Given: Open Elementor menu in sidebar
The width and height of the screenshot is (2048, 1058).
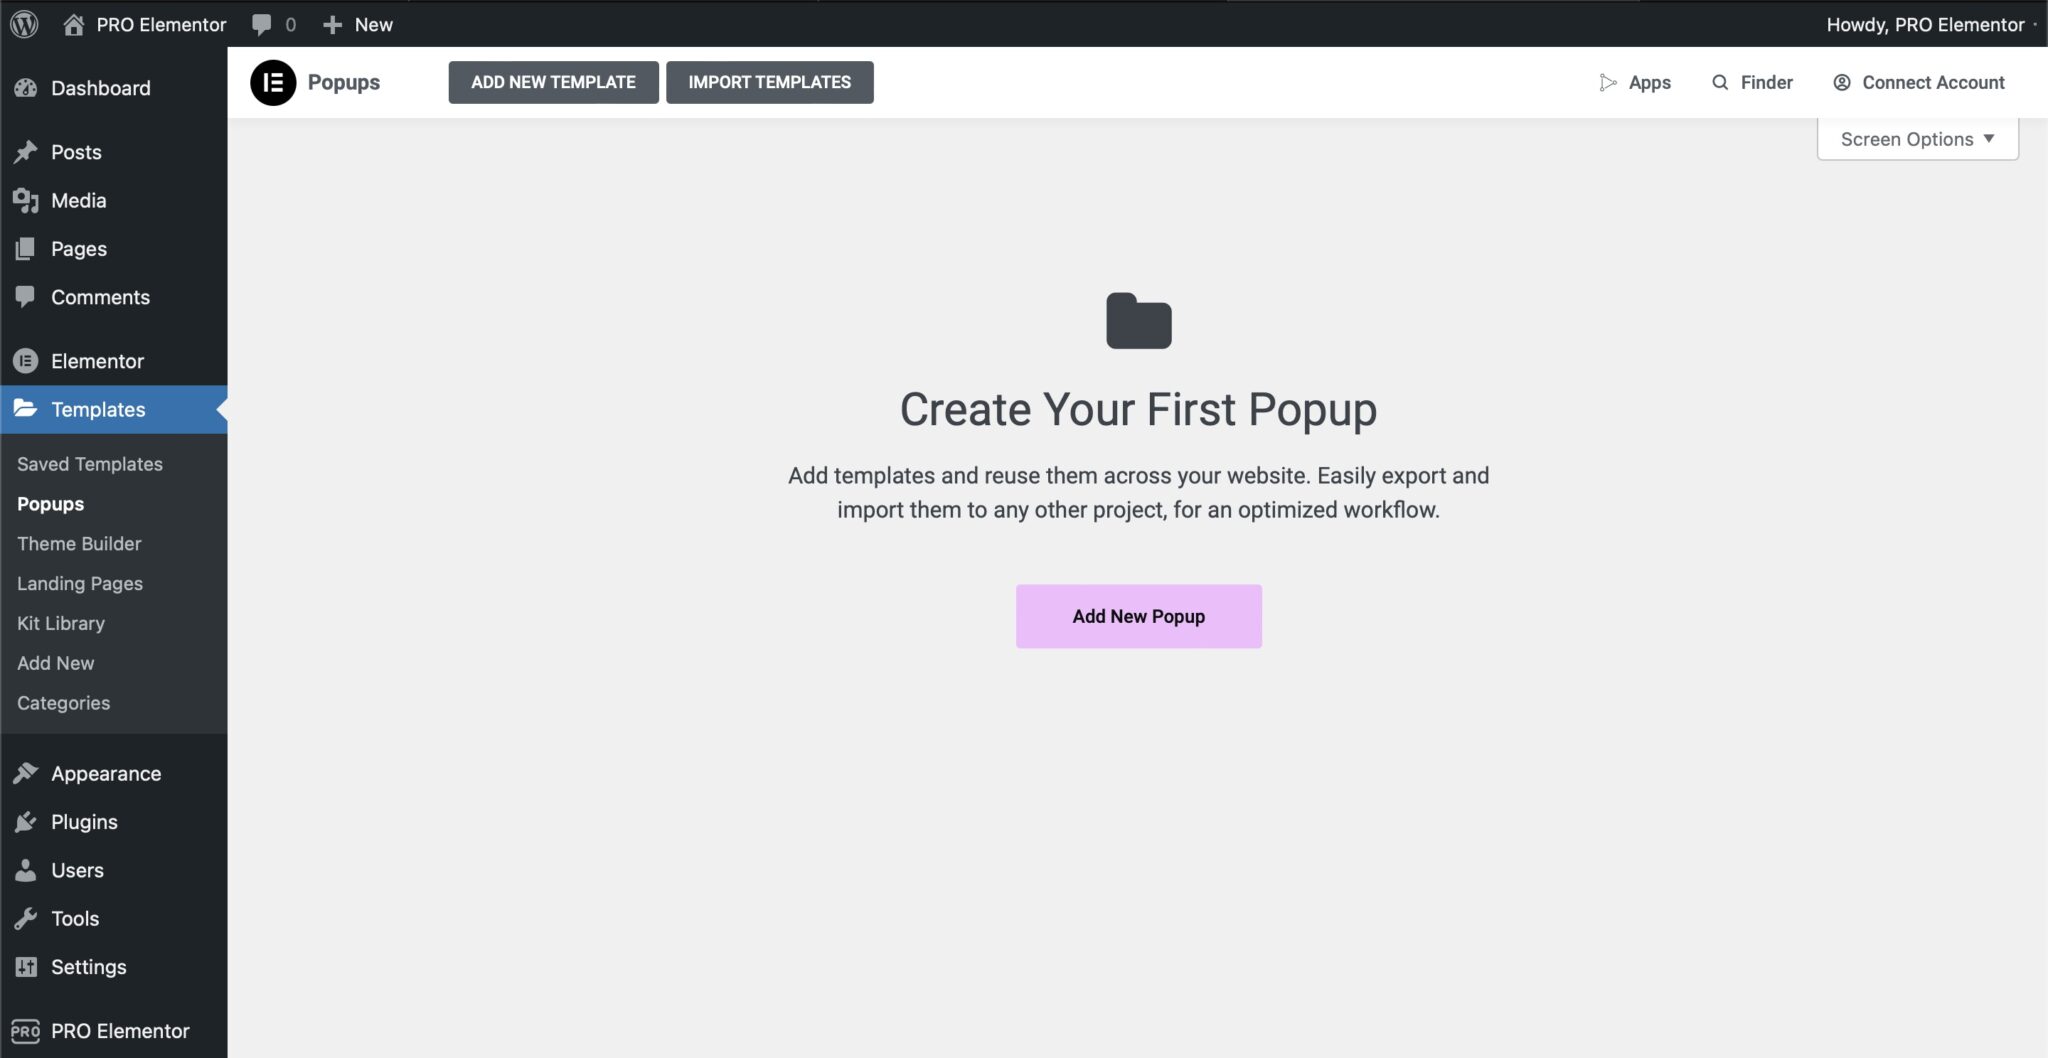Looking at the screenshot, I should [114, 361].
